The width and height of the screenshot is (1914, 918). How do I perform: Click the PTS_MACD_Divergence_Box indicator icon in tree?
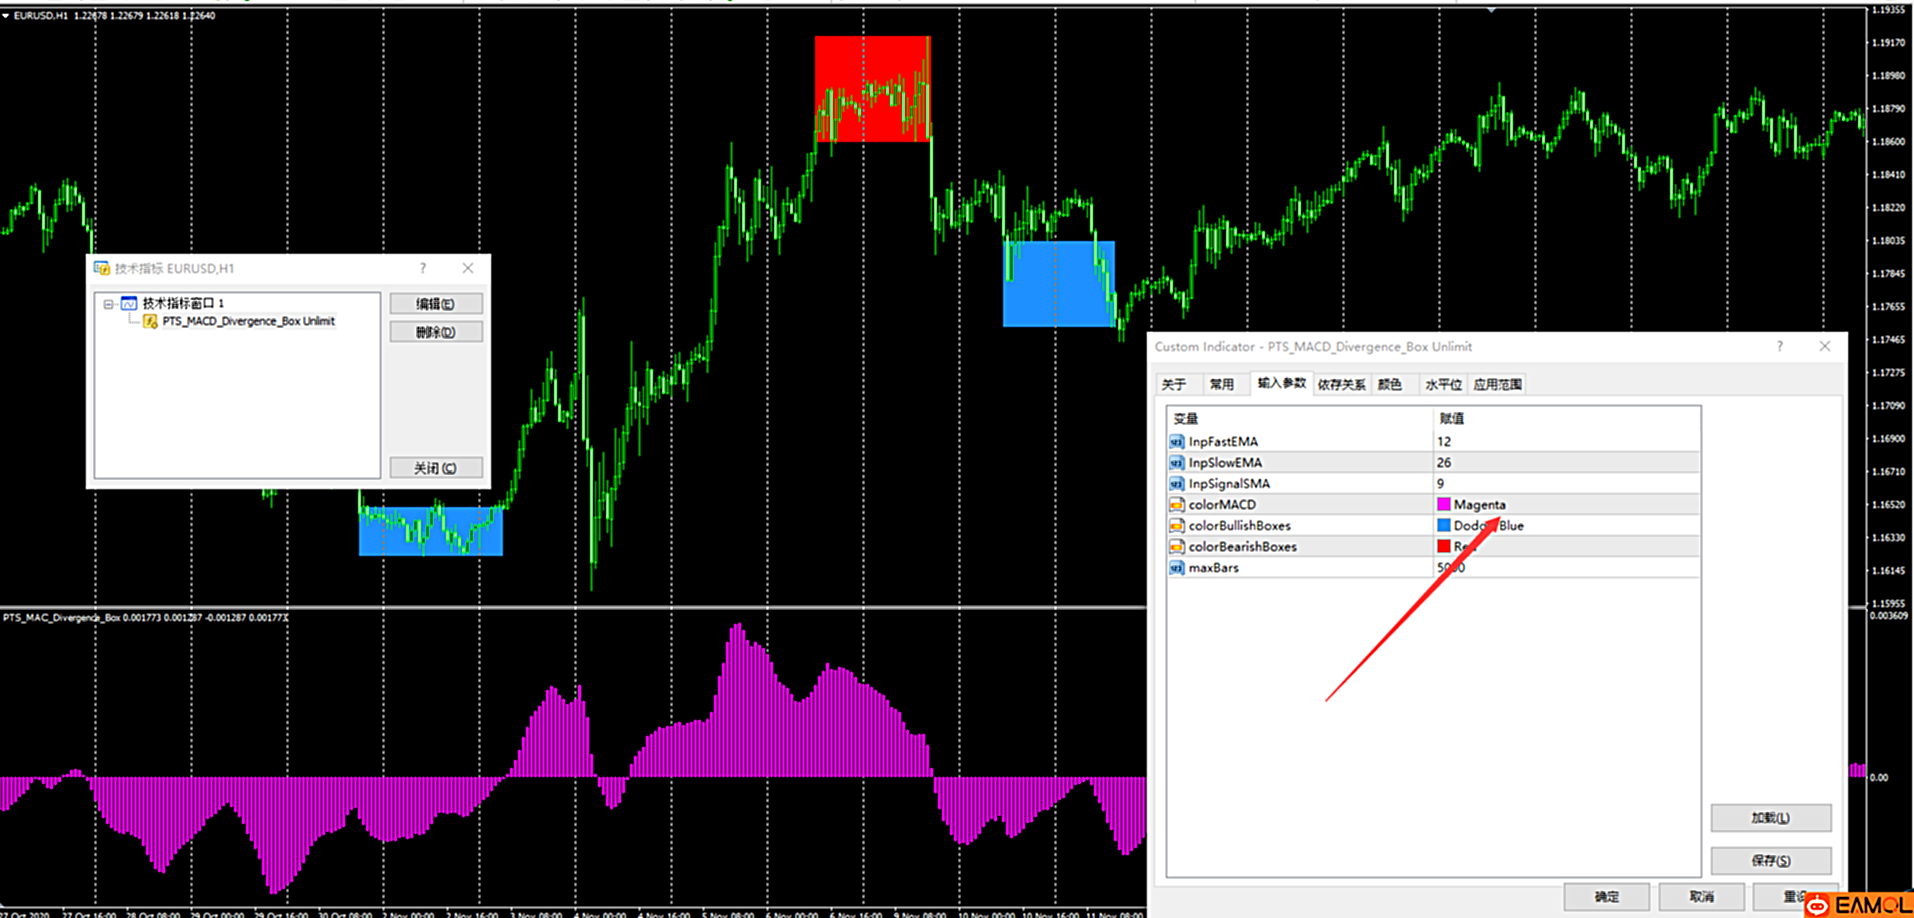(150, 322)
